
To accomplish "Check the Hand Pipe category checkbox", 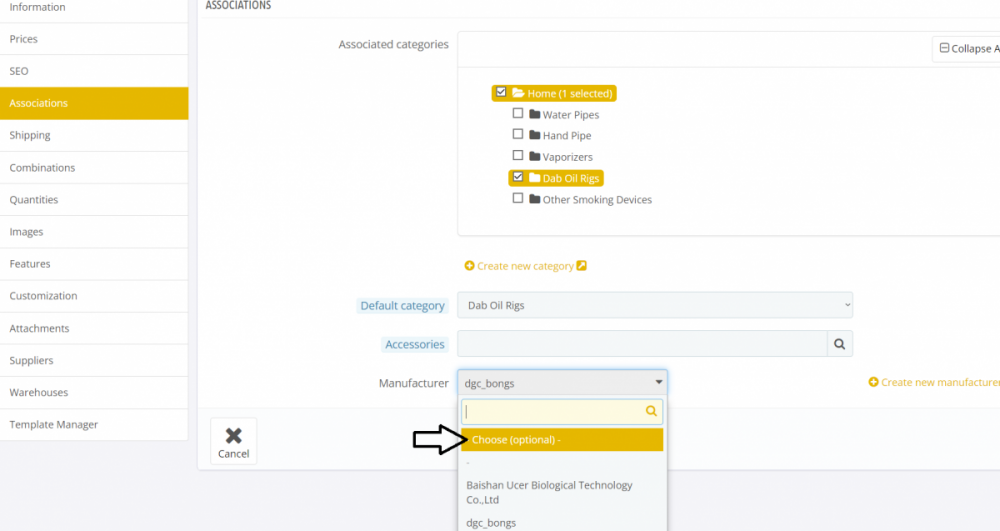I will [x=518, y=135].
